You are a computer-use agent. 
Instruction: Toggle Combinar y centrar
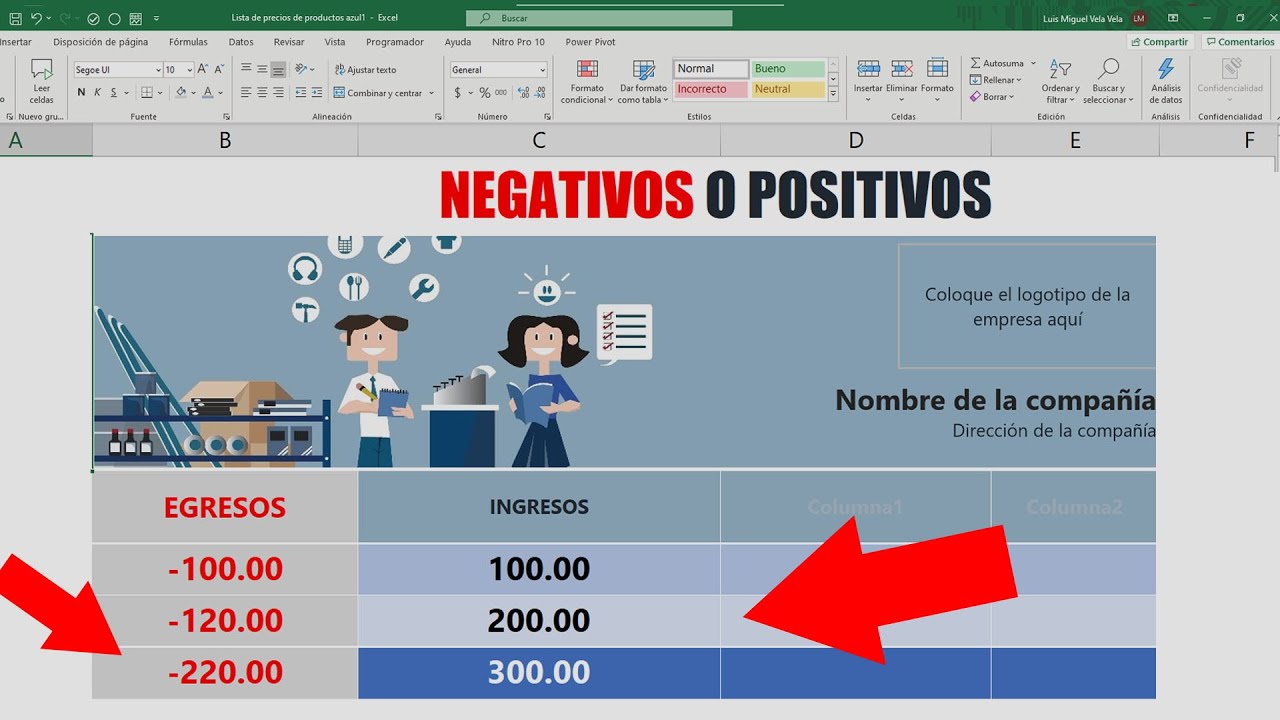click(379, 93)
